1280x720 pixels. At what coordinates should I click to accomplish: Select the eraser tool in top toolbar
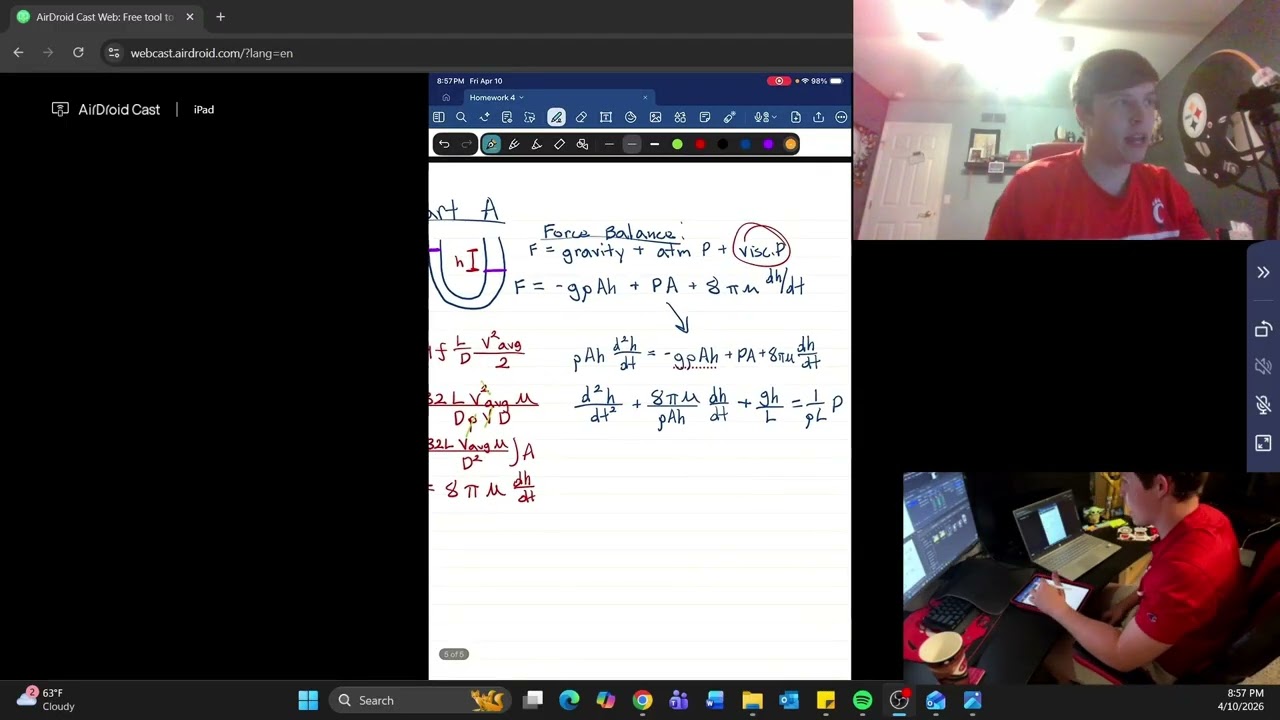pyautogui.click(x=581, y=117)
